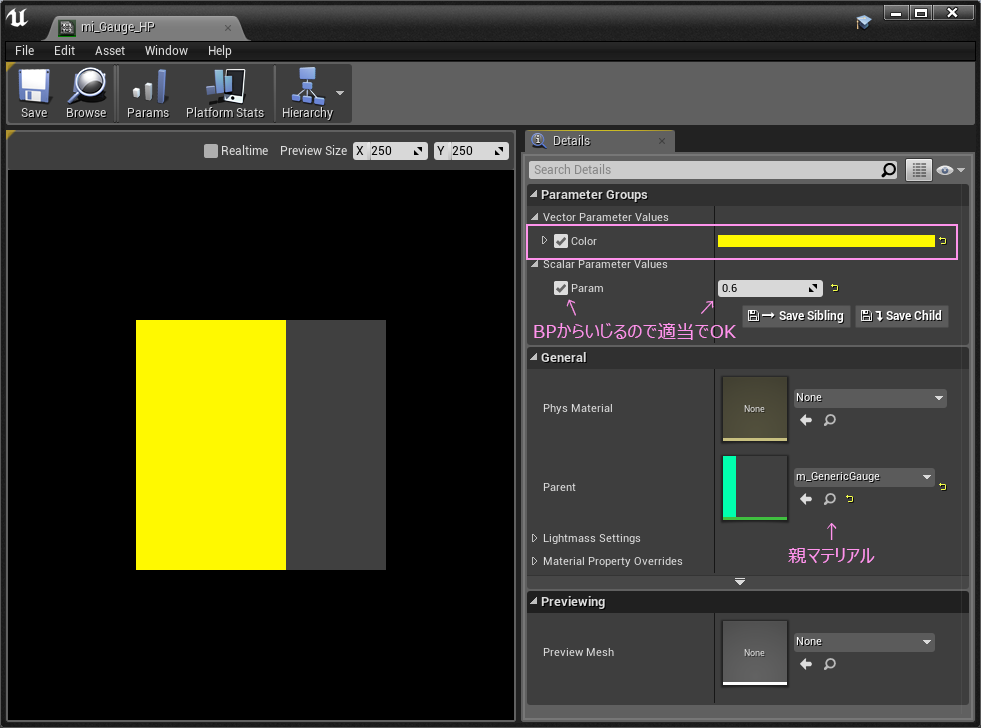This screenshot has height=728, width=981.
Task: Use selected asset for Phys Material
Action: pos(806,420)
